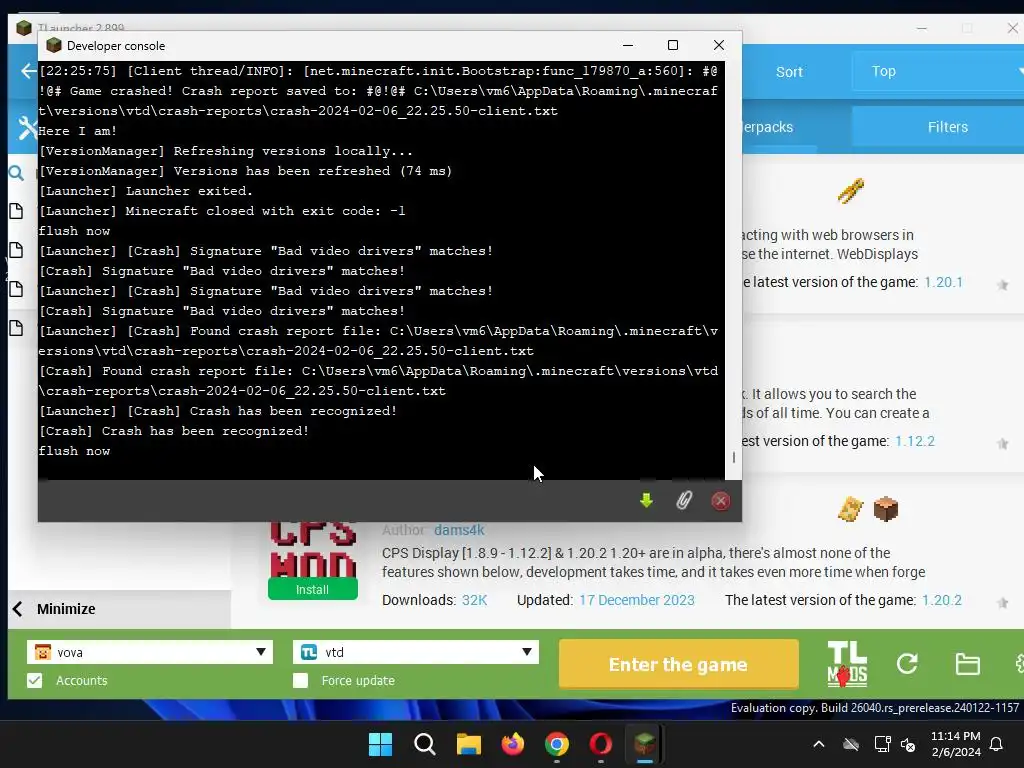Open the vova account dropdown
The image size is (1024, 768).
click(x=150, y=652)
